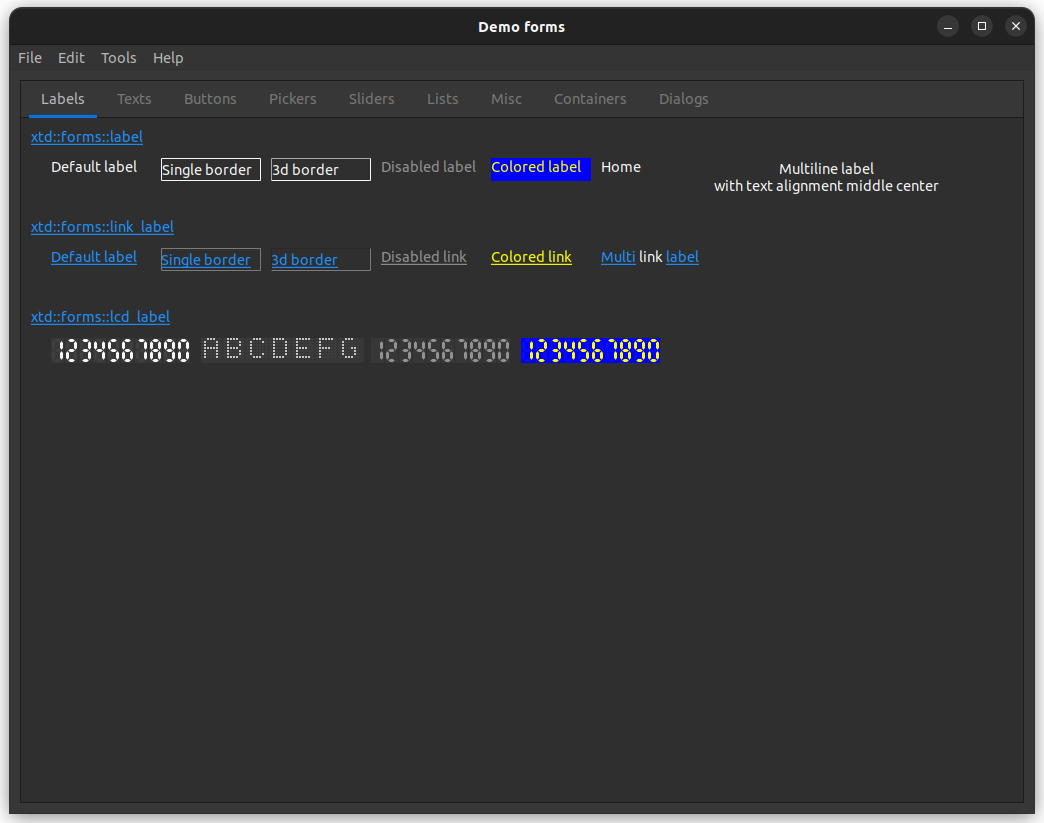Viewport: 1044px width, 823px height.
Task: Click the Single border link label
Action: coord(206,260)
